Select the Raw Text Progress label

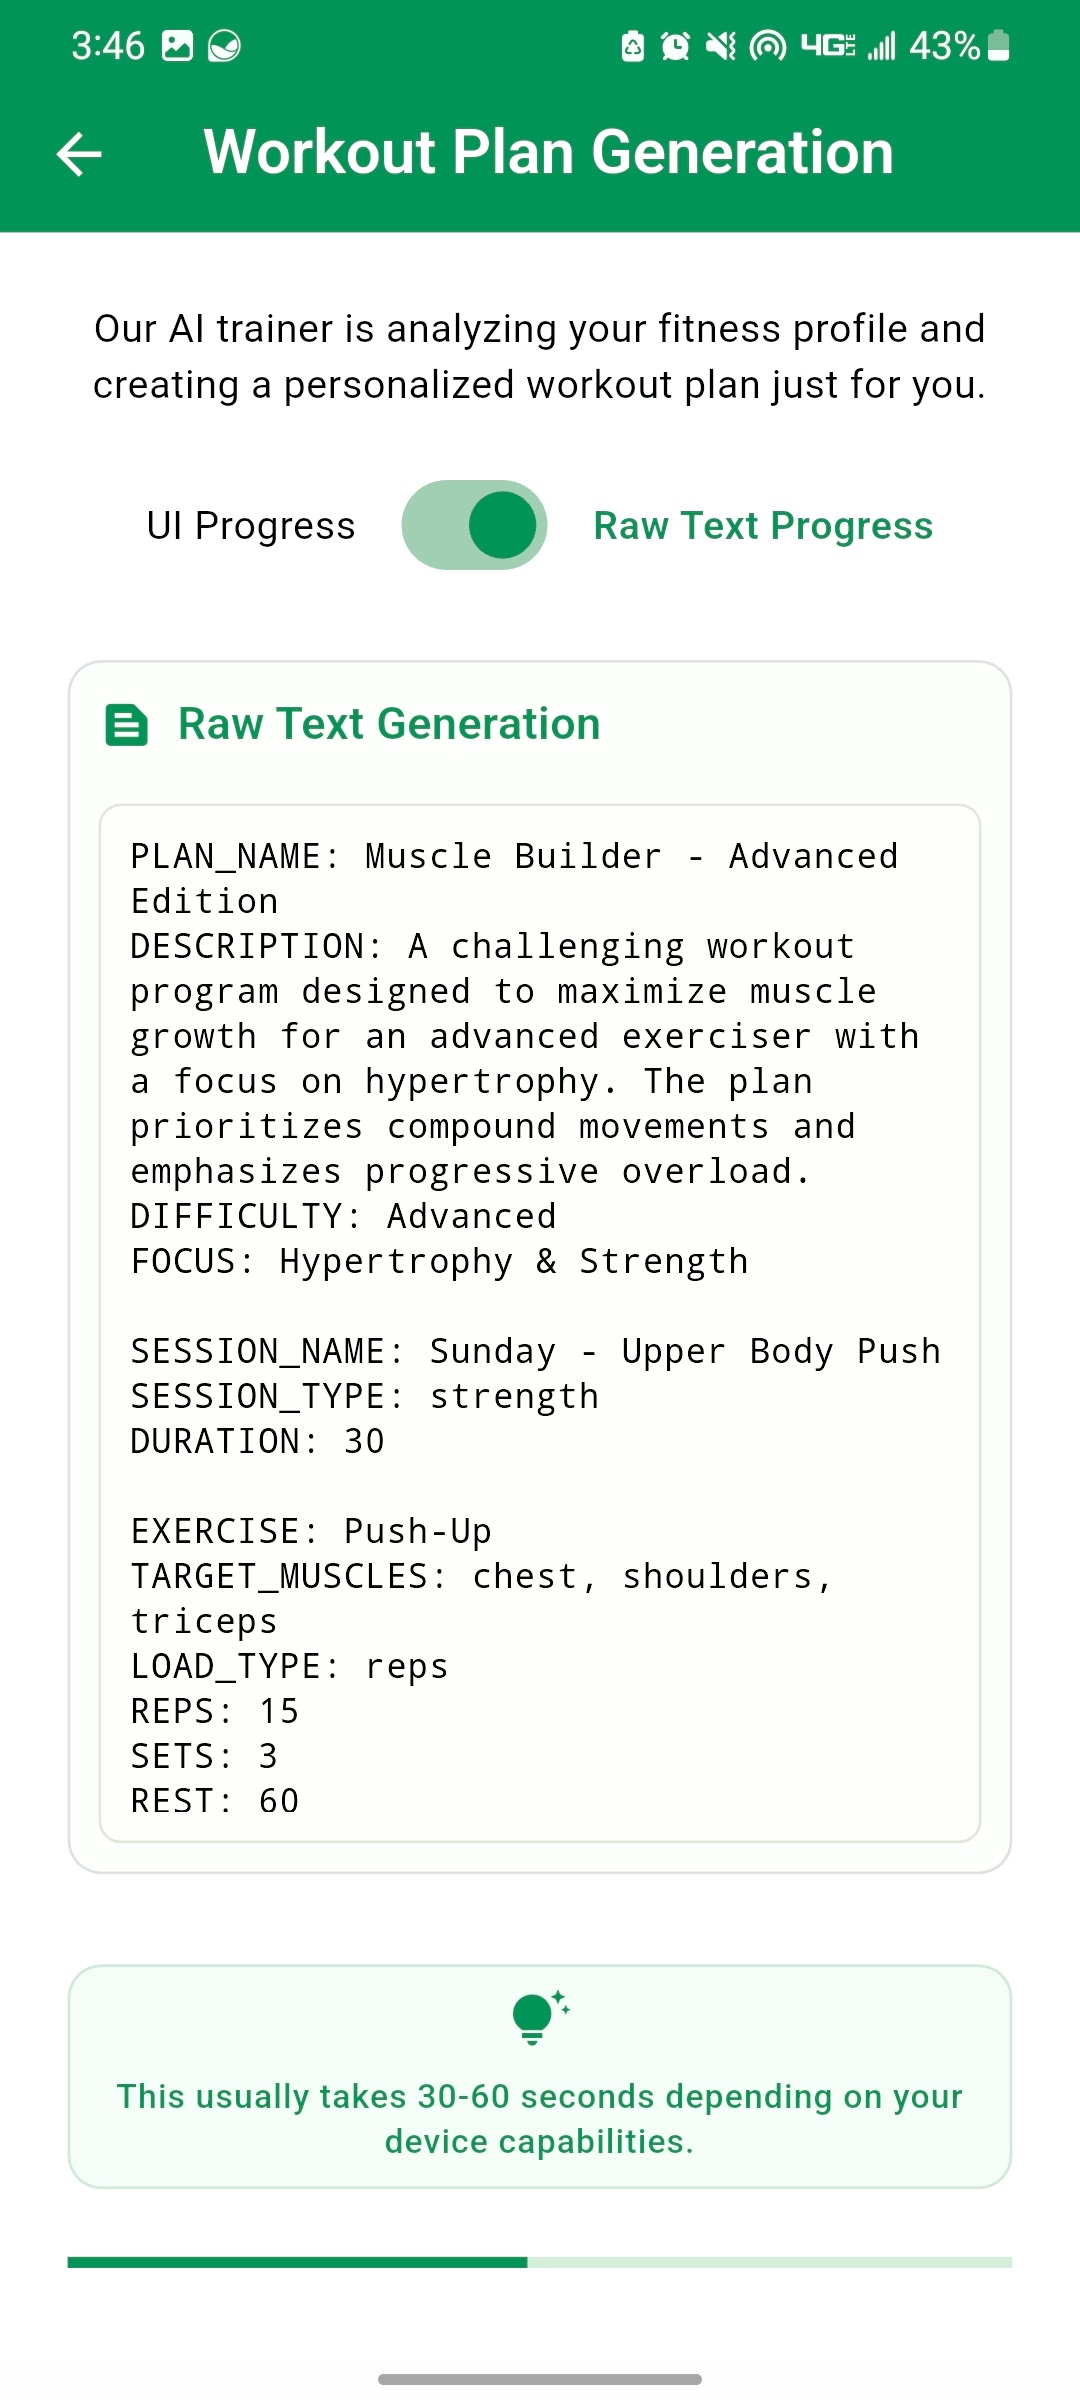coord(763,526)
